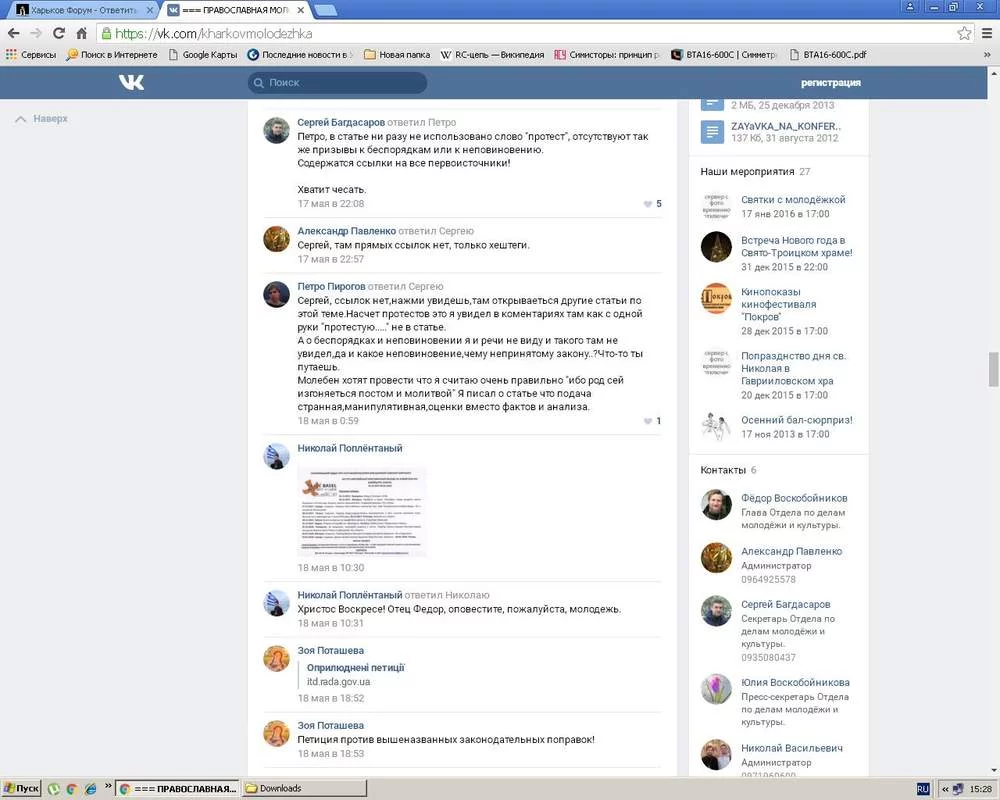Open Симисторы: принцип bookmark
Screen dimensions: 1000x800
coord(607,55)
